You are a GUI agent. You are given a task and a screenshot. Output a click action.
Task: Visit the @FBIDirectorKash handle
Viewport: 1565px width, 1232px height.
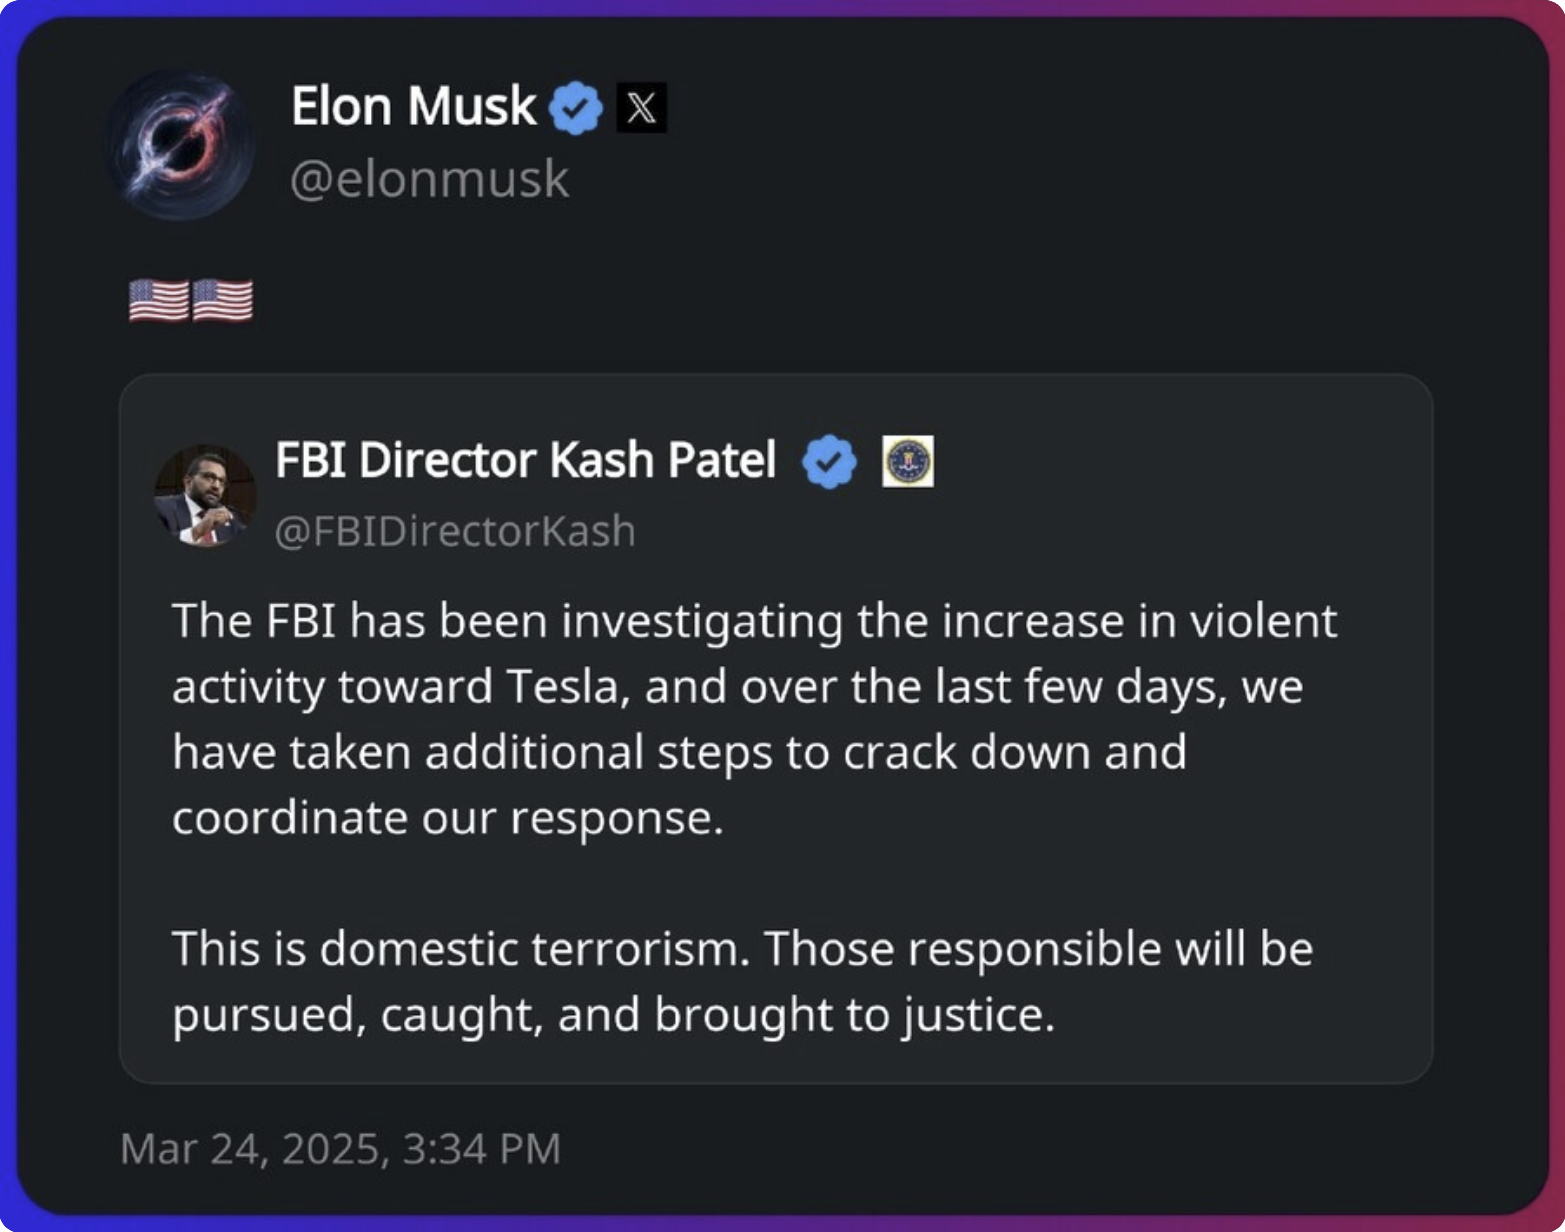[455, 531]
